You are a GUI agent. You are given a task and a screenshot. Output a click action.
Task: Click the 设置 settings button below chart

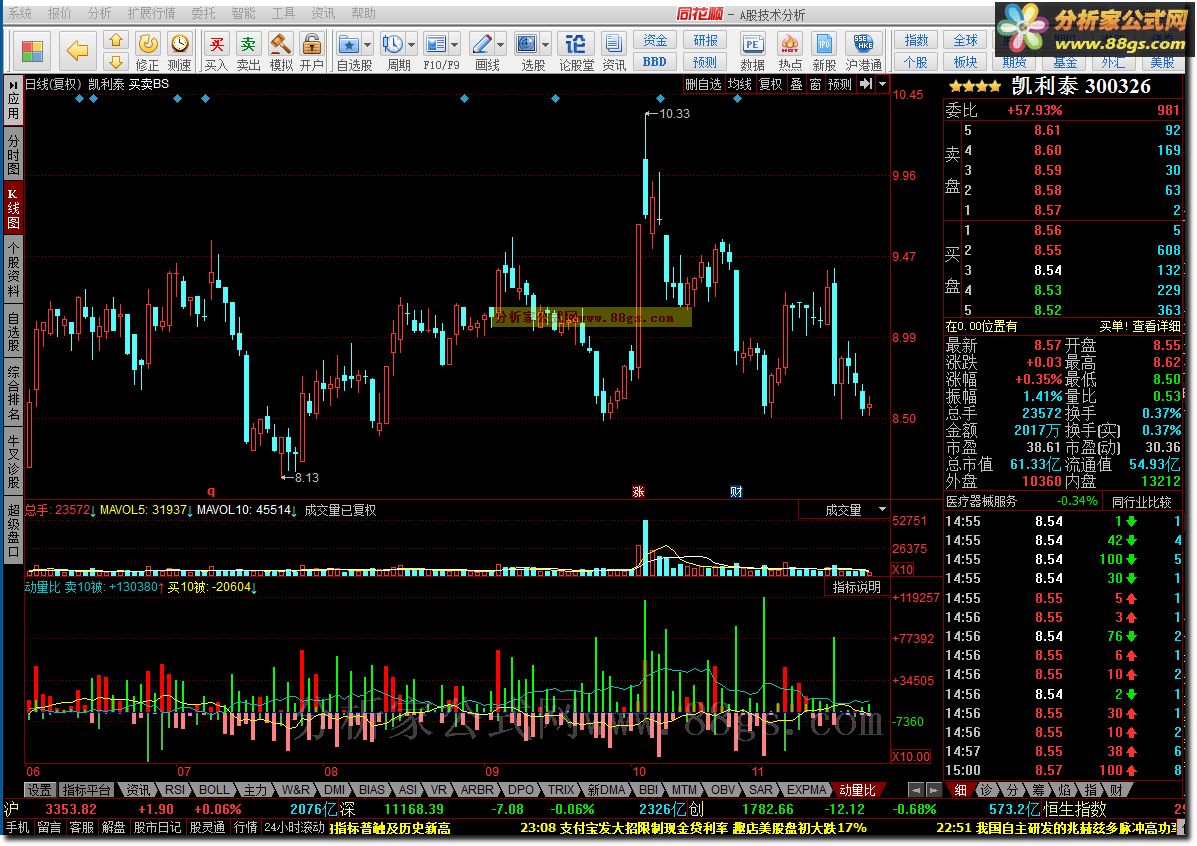coord(40,789)
